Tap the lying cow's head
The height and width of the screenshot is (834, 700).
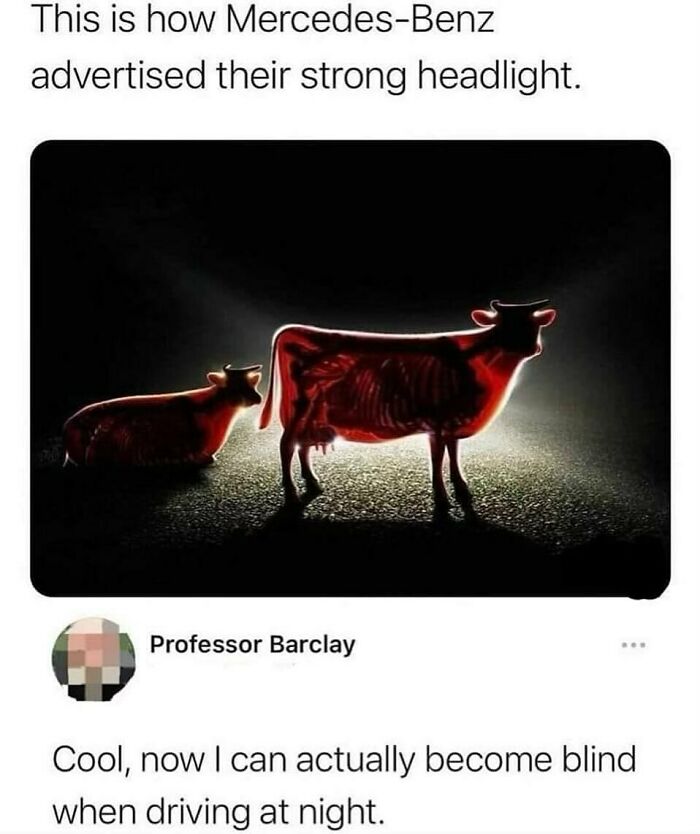(238, 383)
